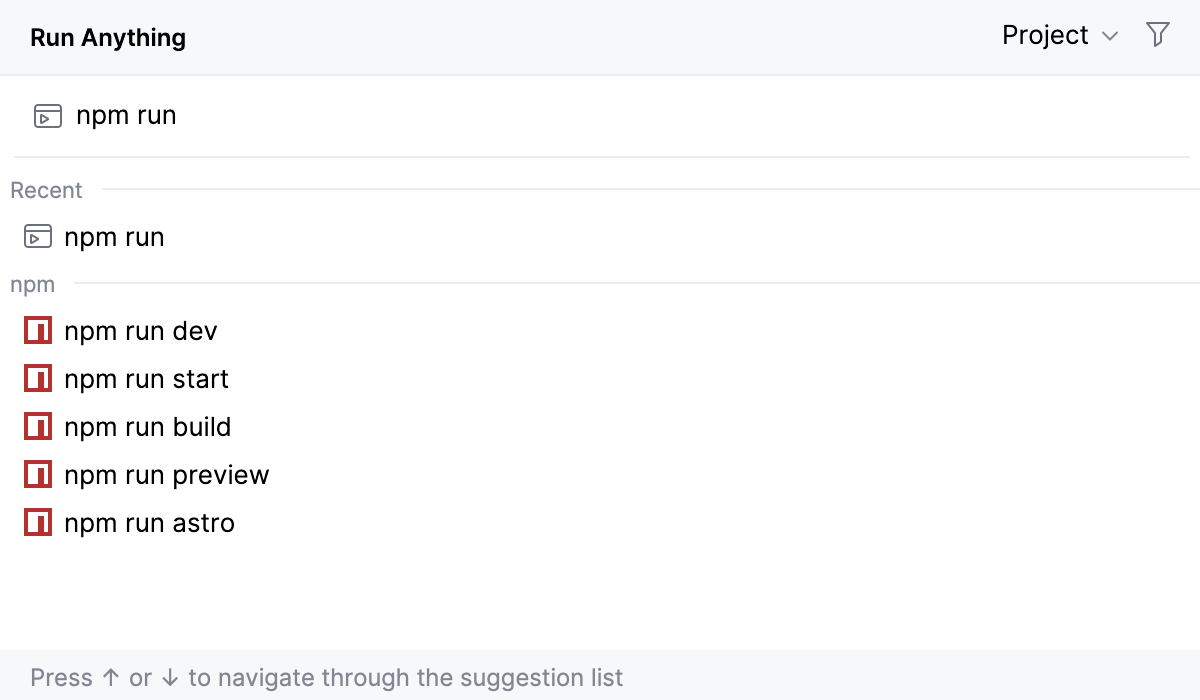Viewport: 1200px width, 700px height.
Task: Click the npm icon next to 'npm run preview'
Action: point(37,474)
